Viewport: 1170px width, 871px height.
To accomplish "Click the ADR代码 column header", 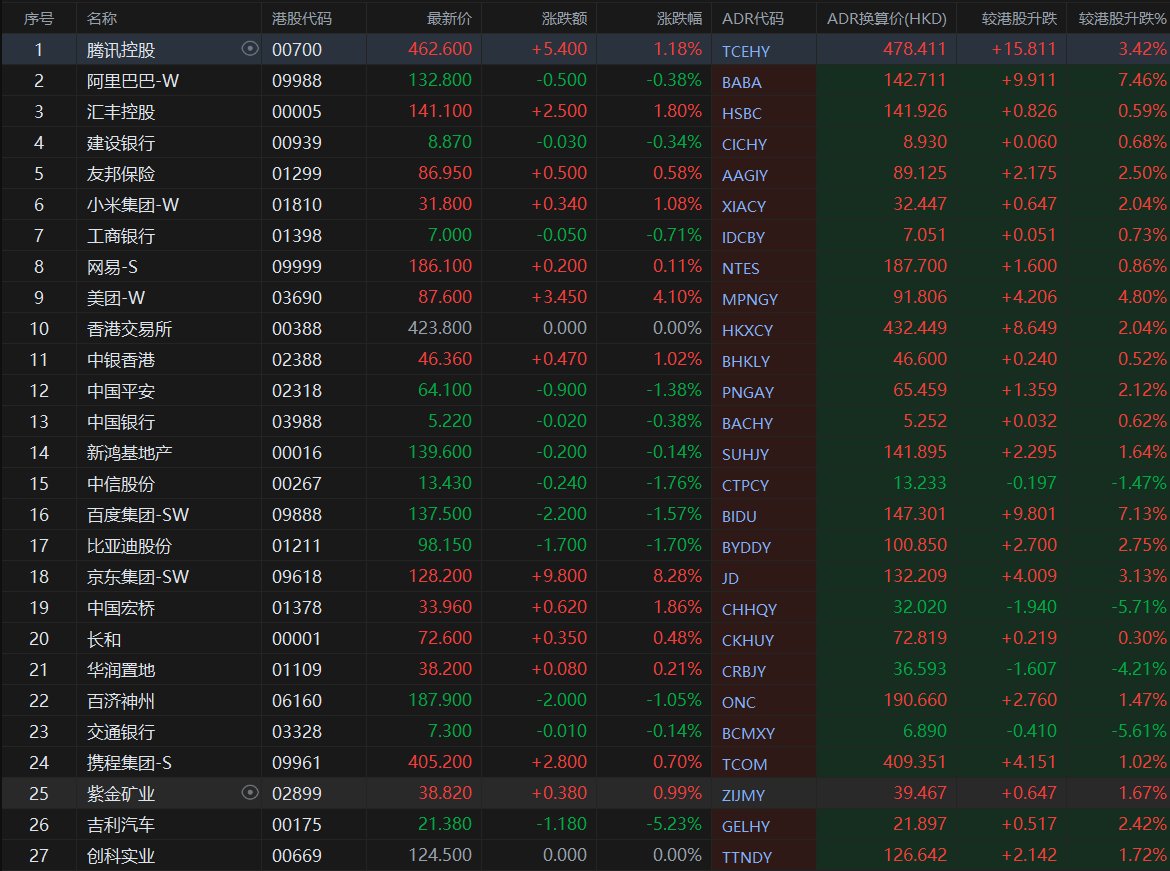I will (x=753, y=19).
